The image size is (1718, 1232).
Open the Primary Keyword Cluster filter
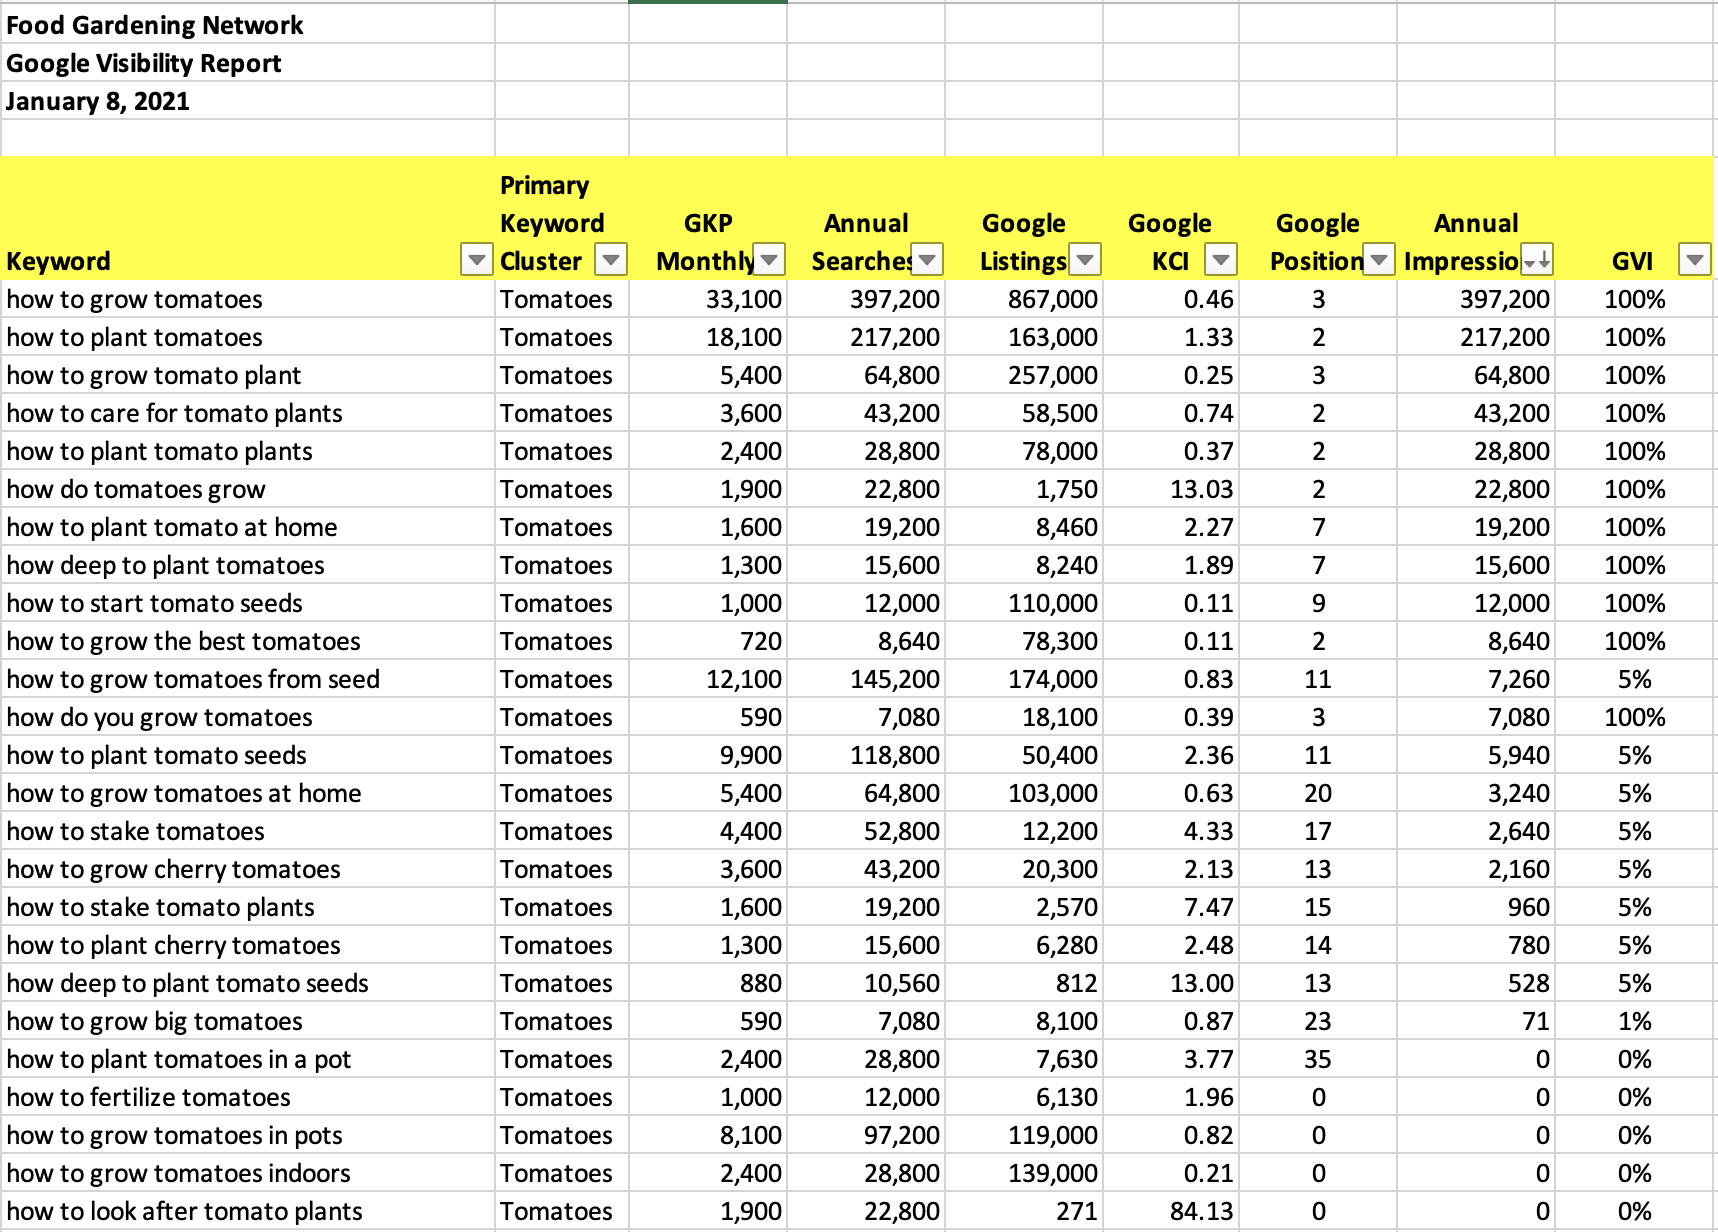[x=611, y=259]
